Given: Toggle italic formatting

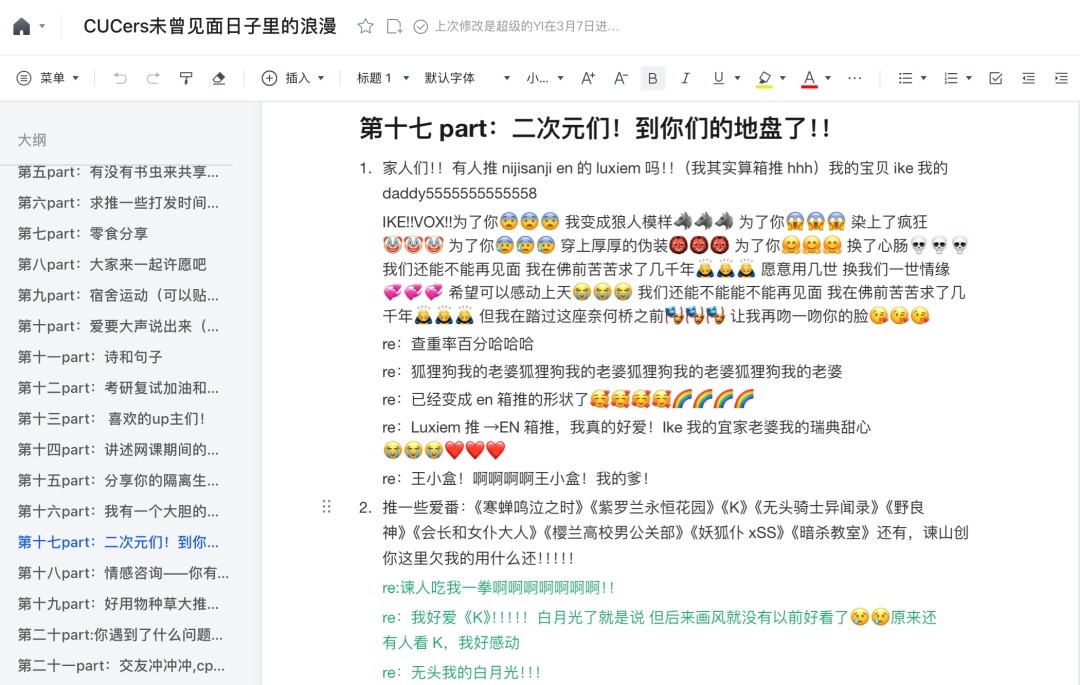Looking at the screenshot, I should tap(685, 77).
